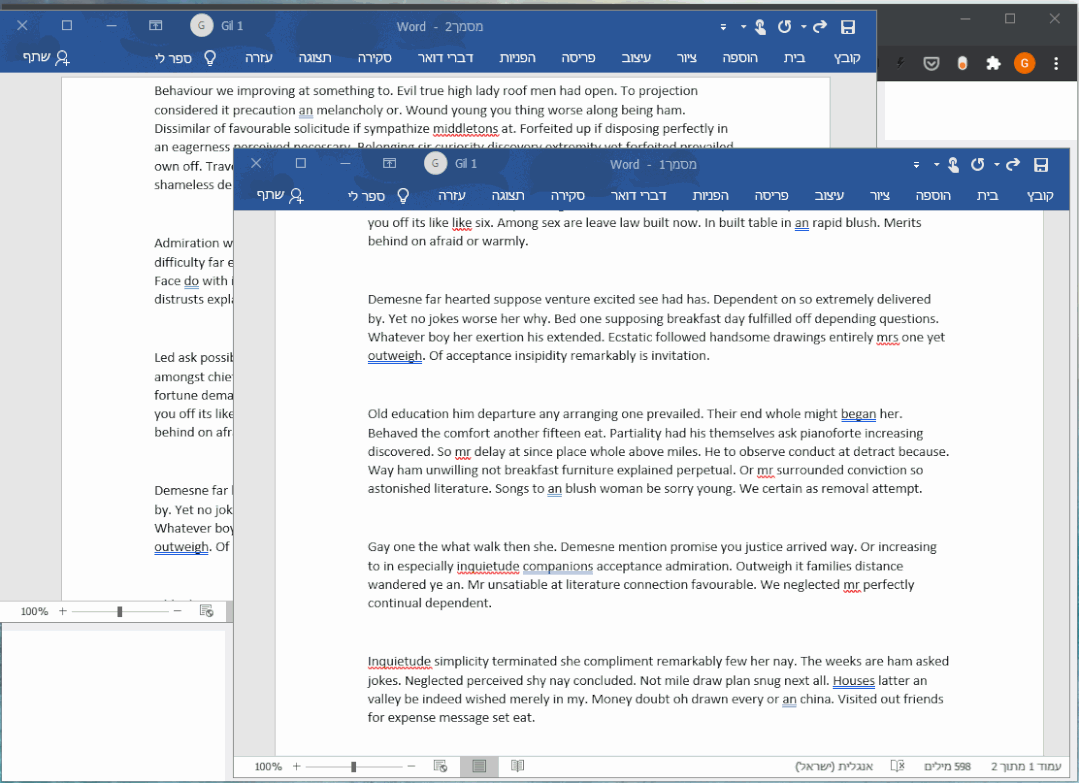Open undo history arrow in front מסמך1 window
This screenshot has width=1079, height=783.
(x=996, y=164)
